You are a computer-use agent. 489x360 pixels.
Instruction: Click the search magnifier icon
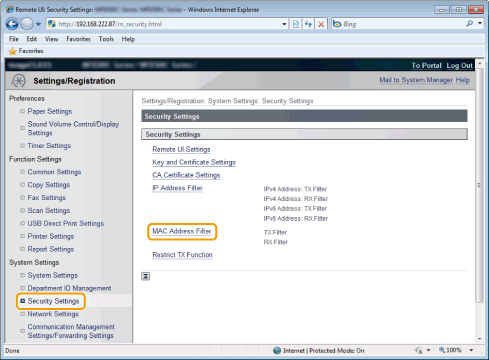pyautogui.click(x=470, y=23)
